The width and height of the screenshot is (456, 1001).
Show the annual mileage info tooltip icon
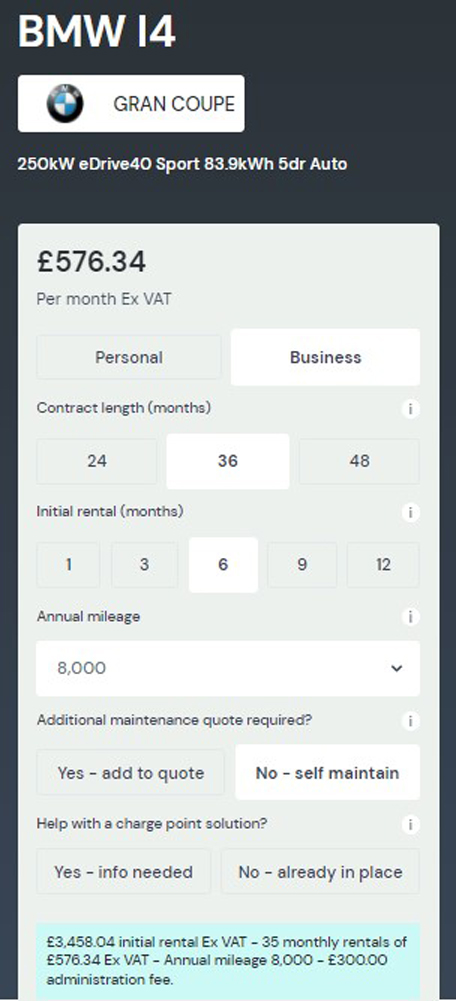tap(411, 617)
